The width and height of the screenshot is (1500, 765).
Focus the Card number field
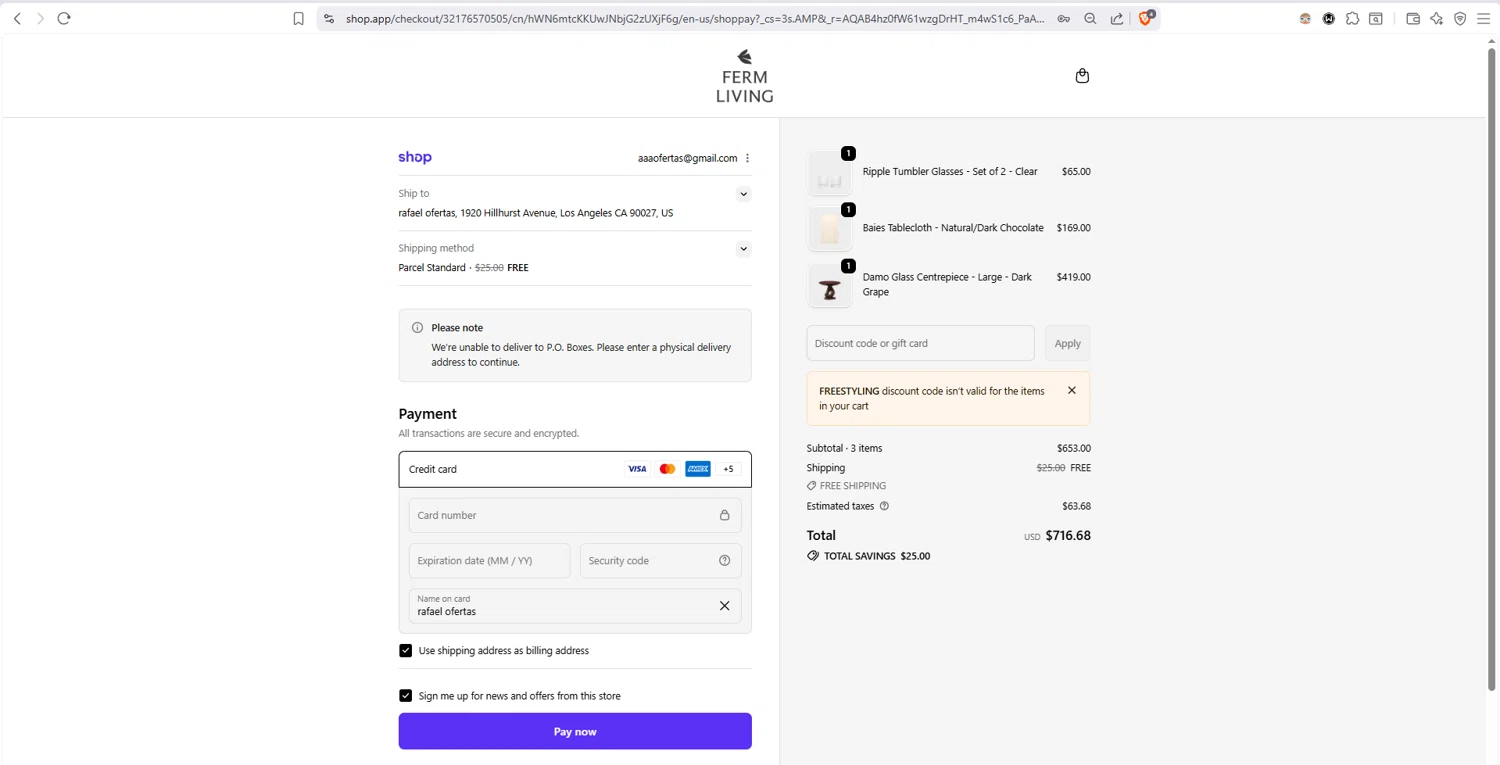click(x=575, y=515)
